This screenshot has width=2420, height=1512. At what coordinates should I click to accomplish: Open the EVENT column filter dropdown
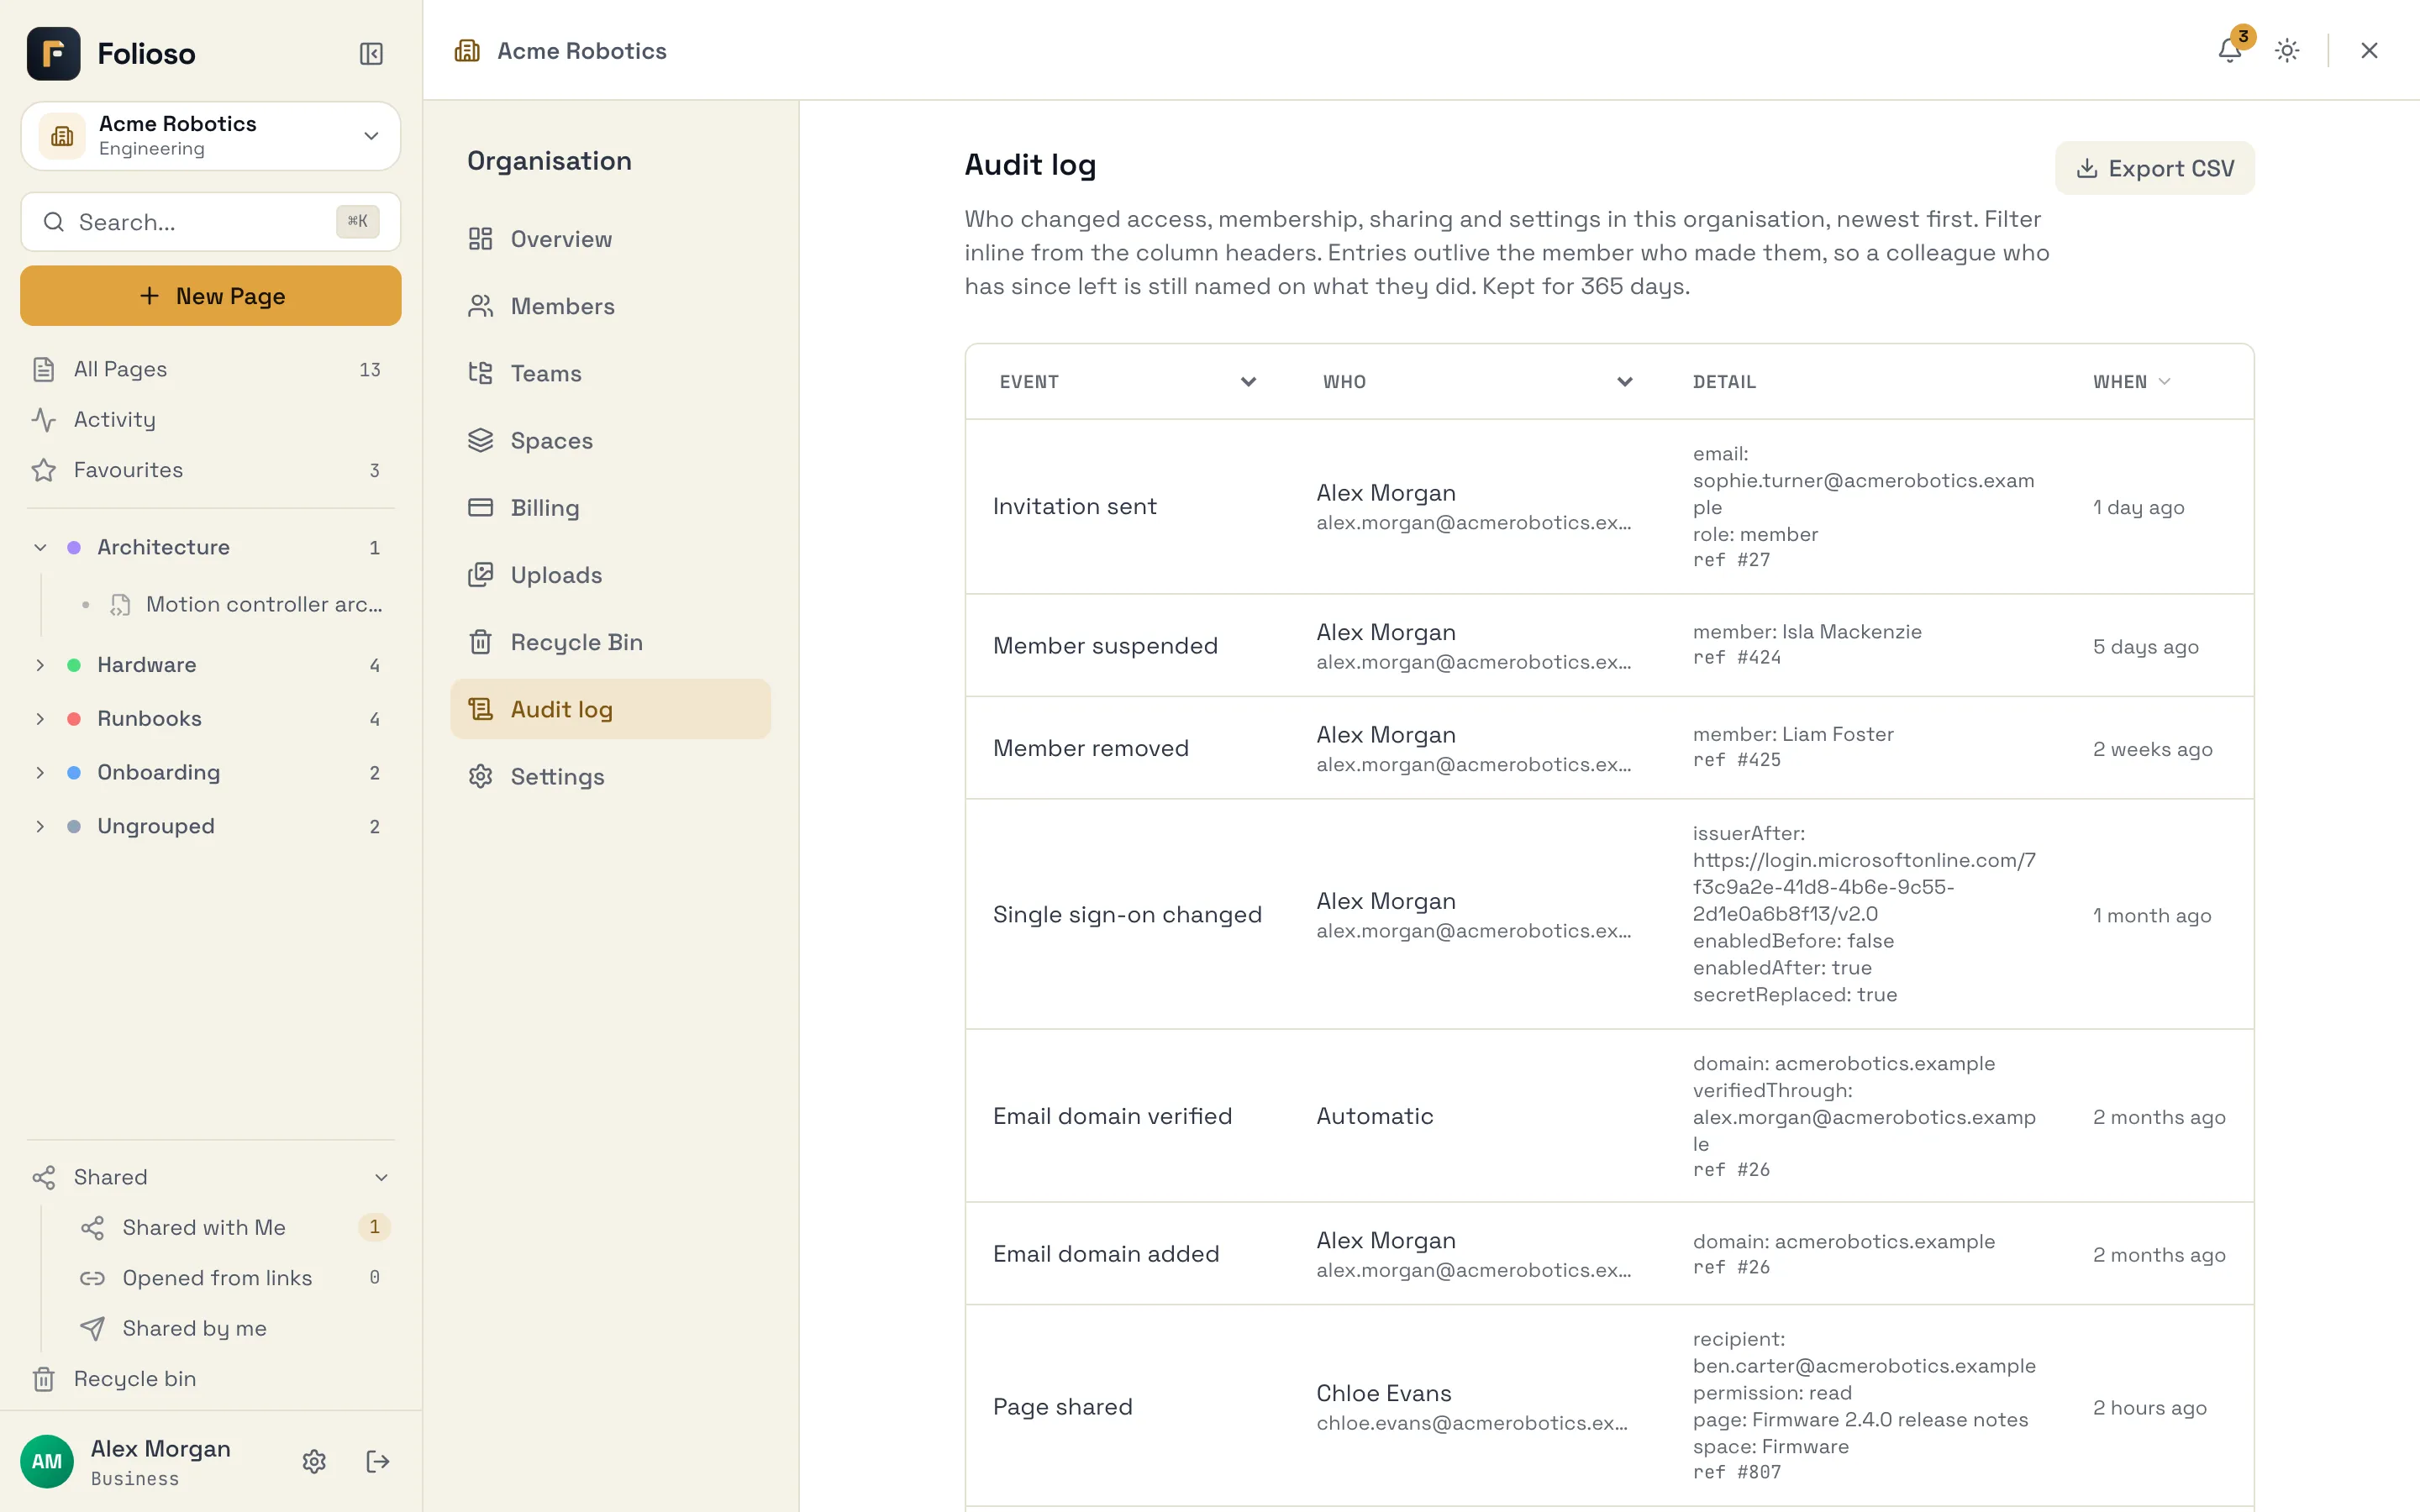(1248, 381)
